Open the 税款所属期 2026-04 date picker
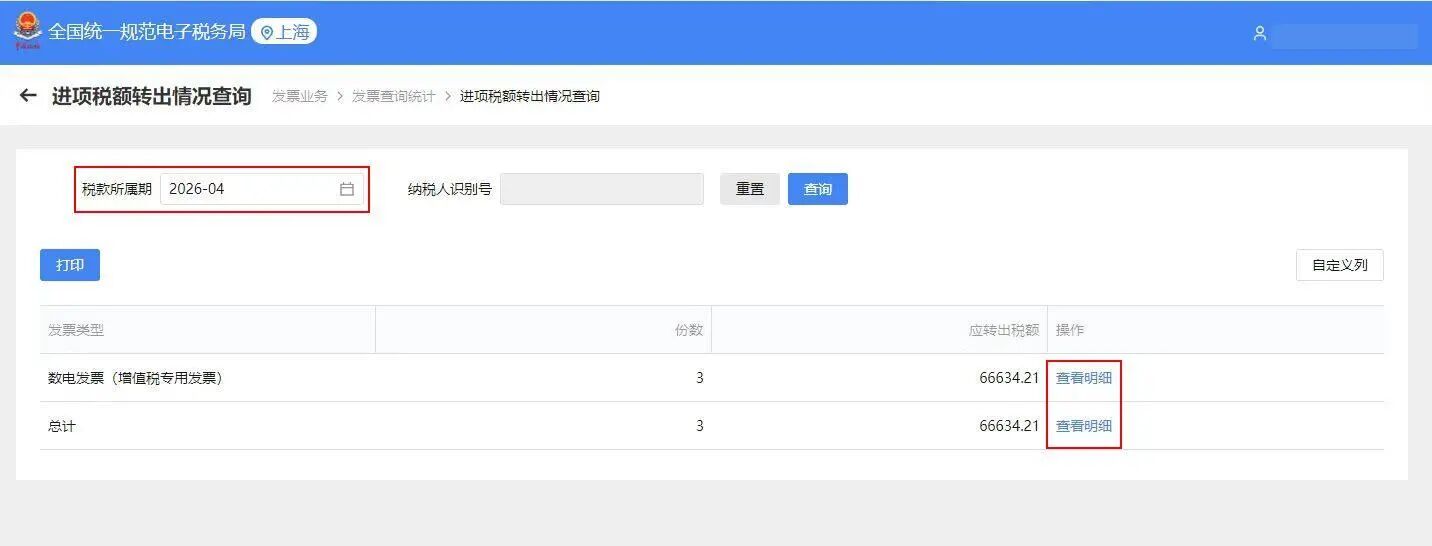This screenshot has width=1432, height=546. [262, 189]
